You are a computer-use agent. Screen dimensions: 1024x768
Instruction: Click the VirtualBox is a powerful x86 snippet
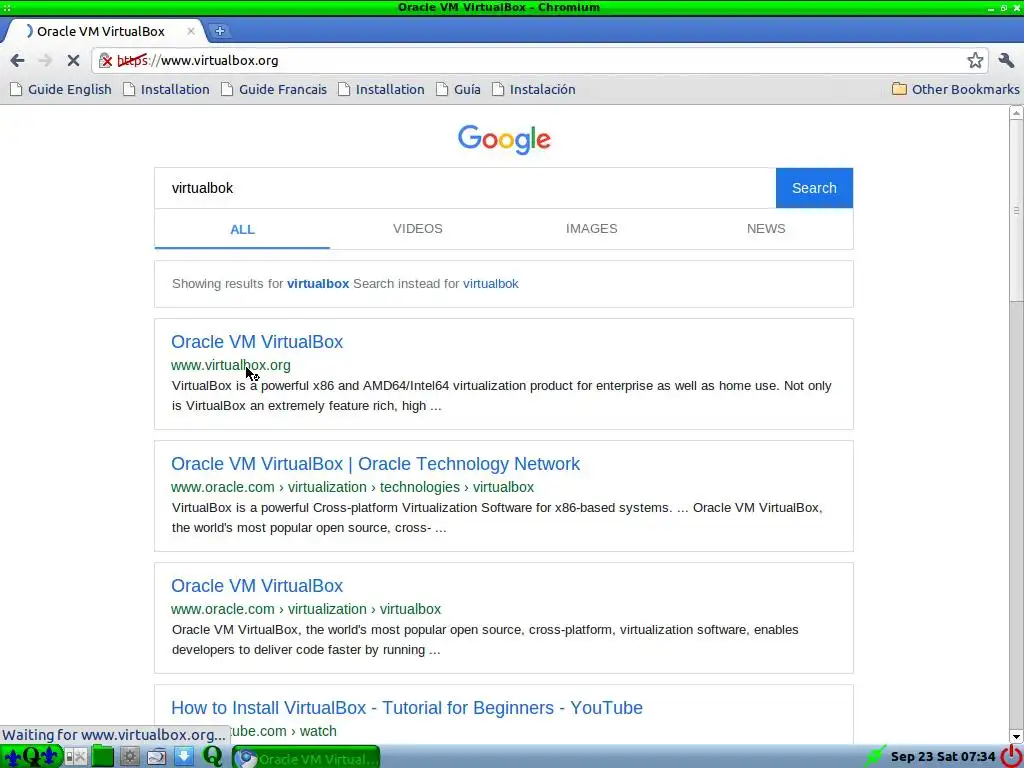point(502,396)
